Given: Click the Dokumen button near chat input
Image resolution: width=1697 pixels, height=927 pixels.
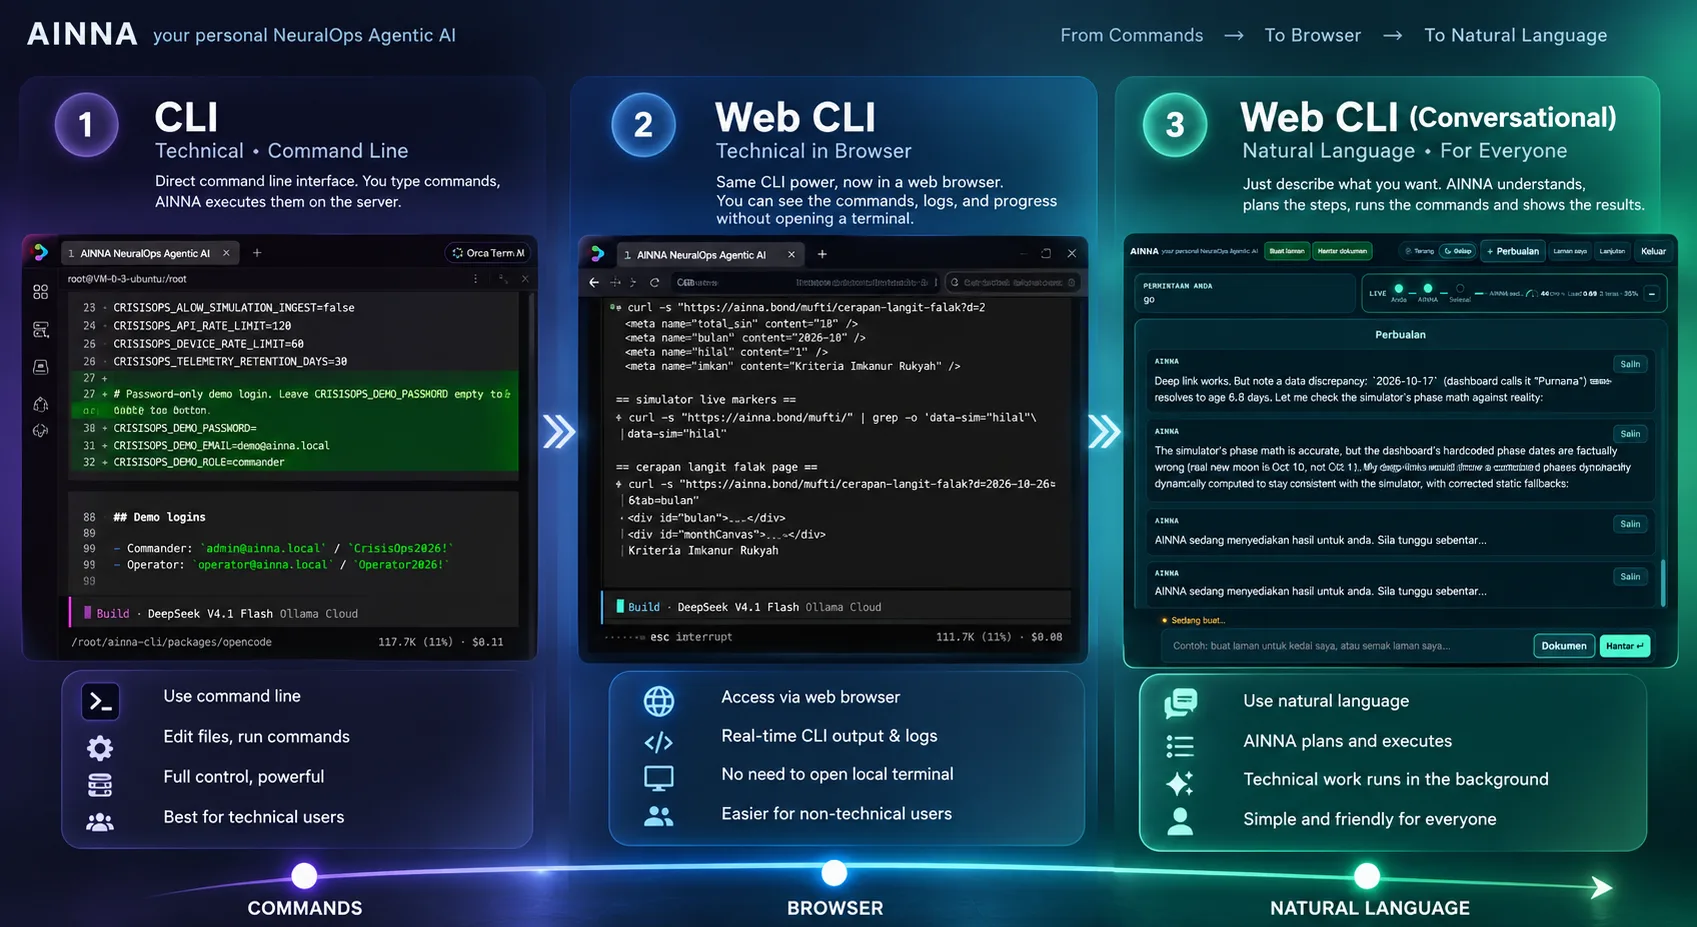Looking at the screenshot, I should click(x=1563, y=646).
